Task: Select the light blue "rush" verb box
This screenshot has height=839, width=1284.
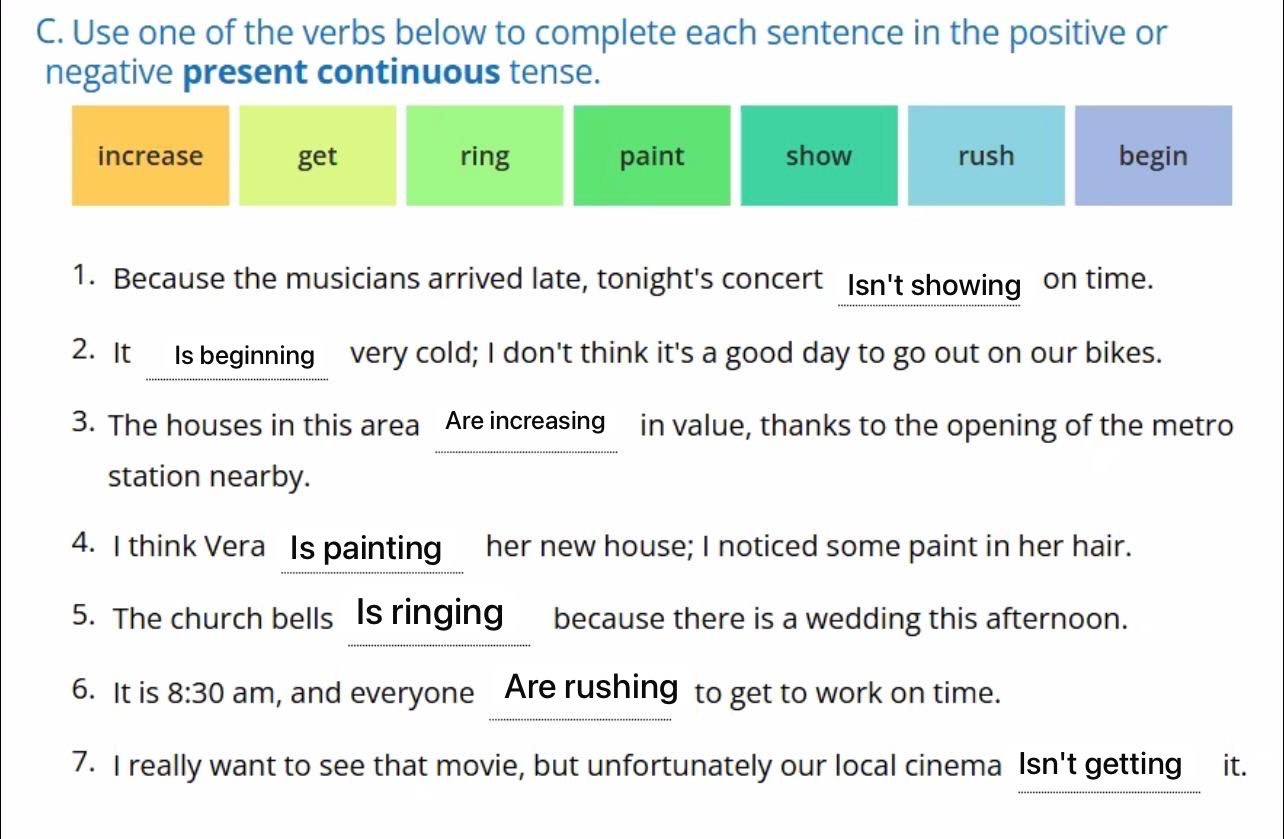Action: 985,156
